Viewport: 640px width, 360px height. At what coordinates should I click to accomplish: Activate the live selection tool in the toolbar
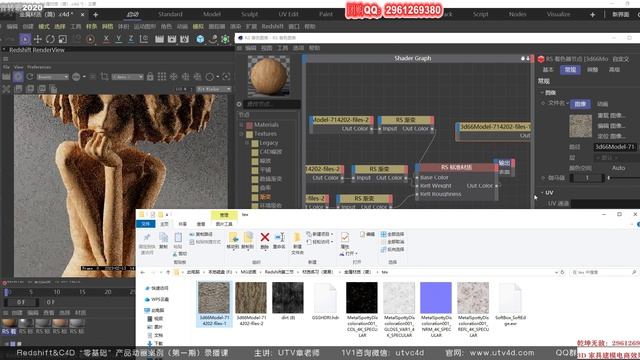point(25,39)
